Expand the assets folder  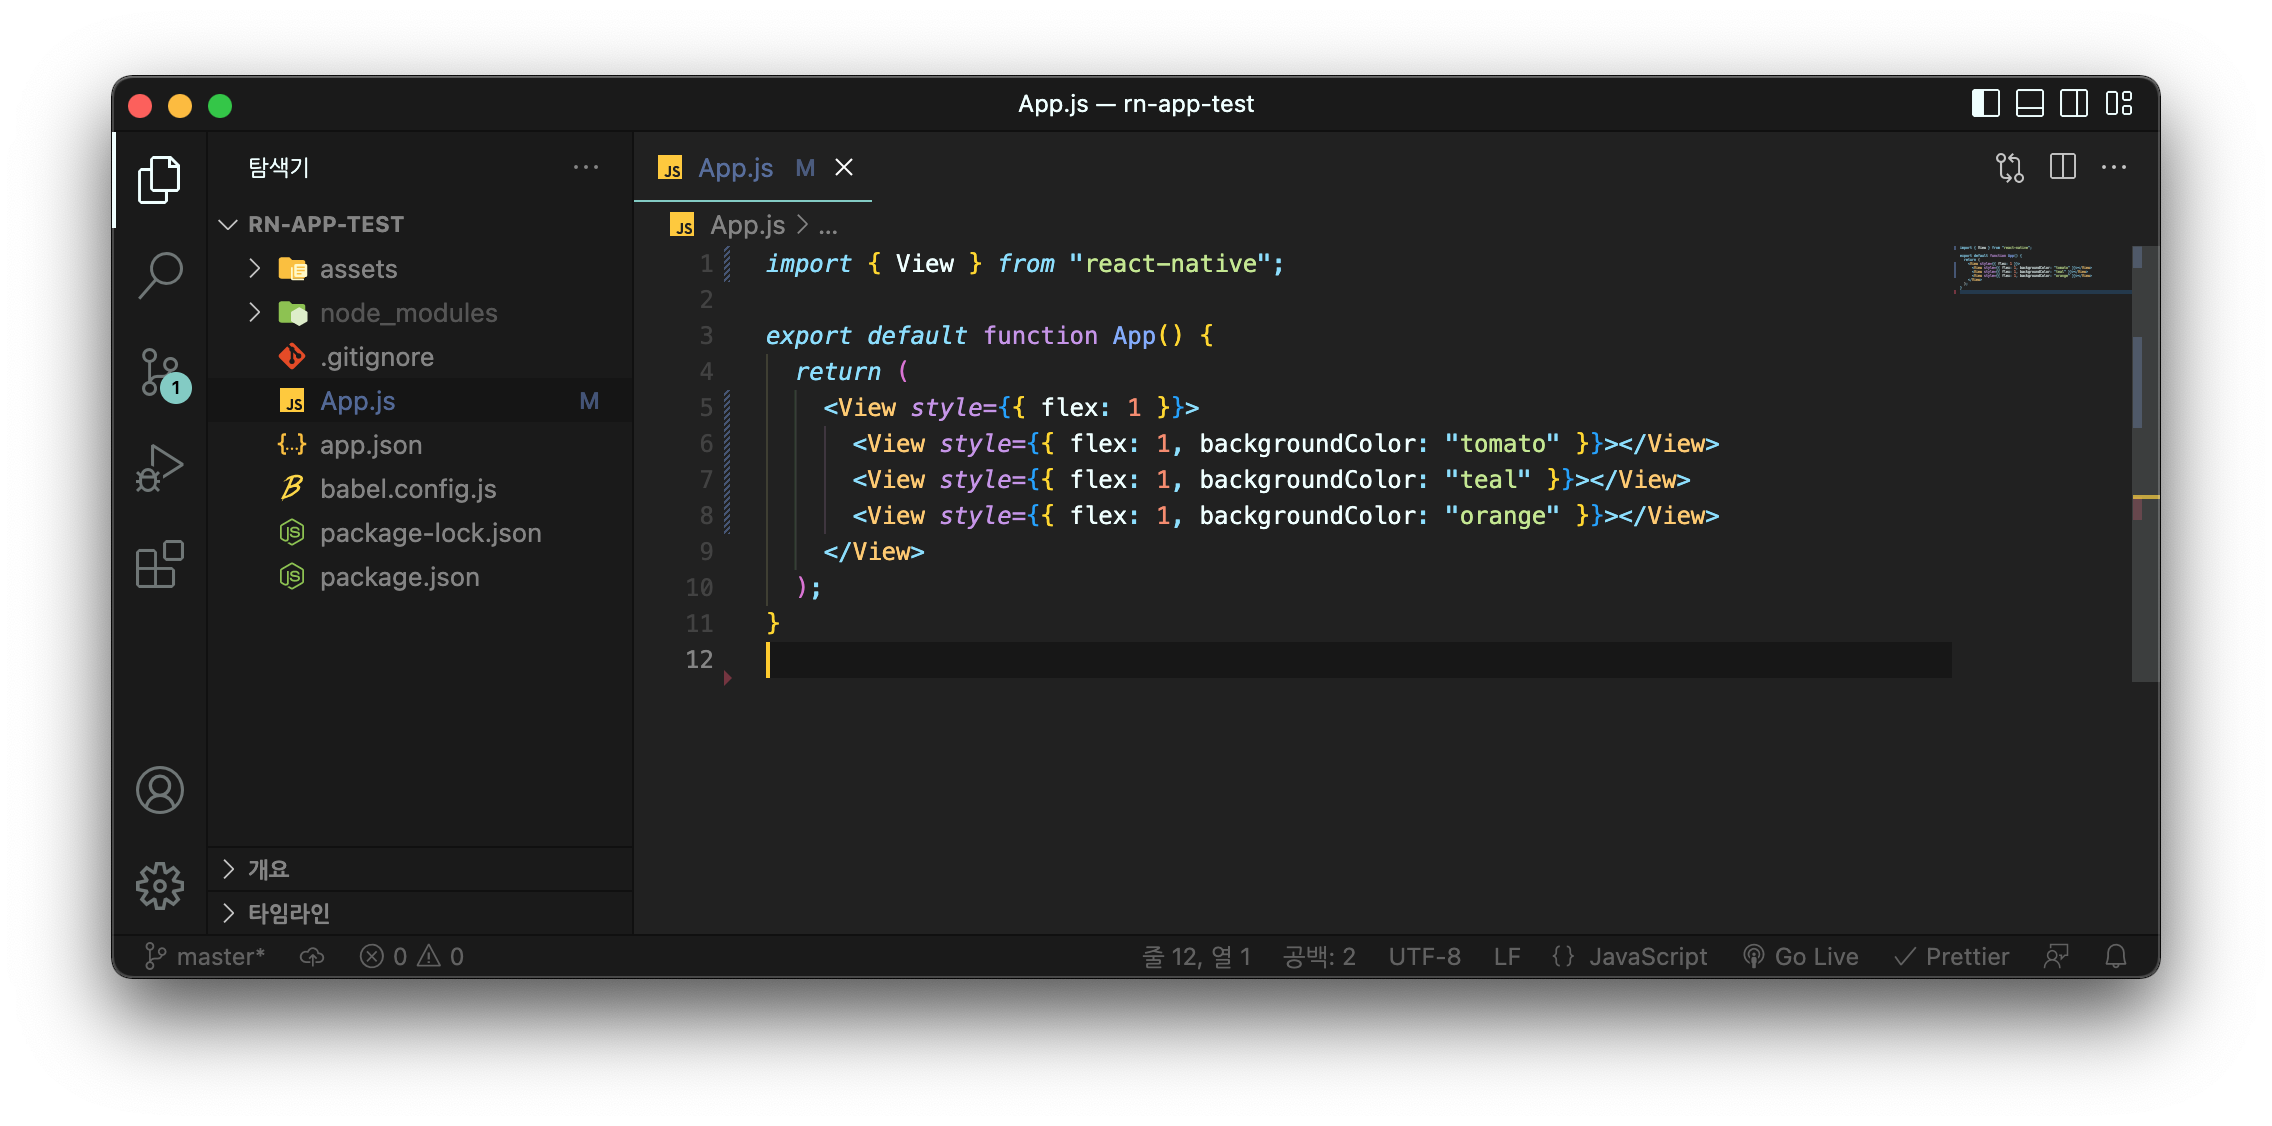(x=358, y=269)
